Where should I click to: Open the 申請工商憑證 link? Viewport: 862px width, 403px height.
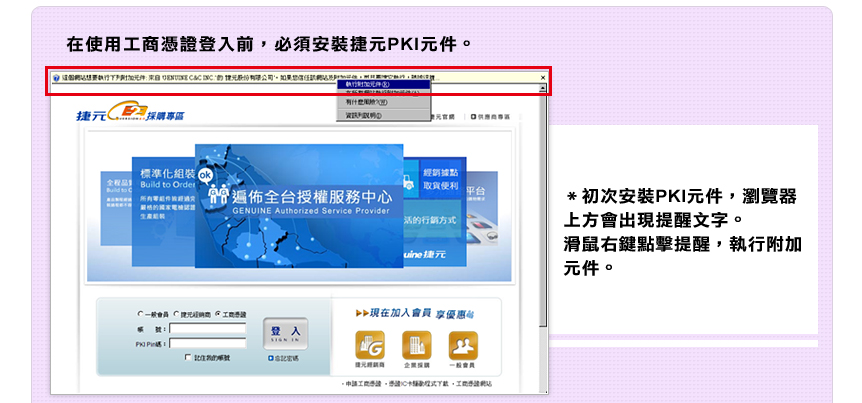pyautogui.click(x=361, y=384)
